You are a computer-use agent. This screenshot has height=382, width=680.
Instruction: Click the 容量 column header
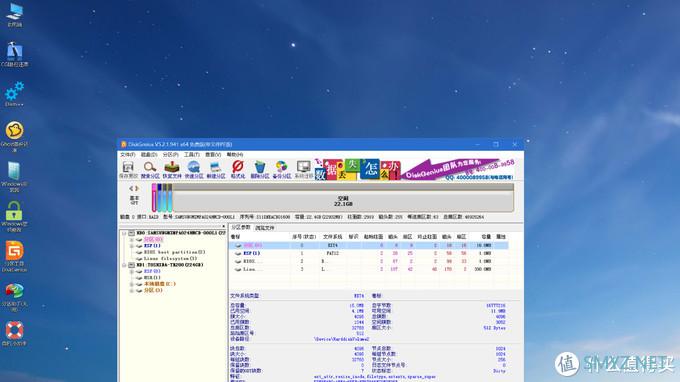(486, 237)
